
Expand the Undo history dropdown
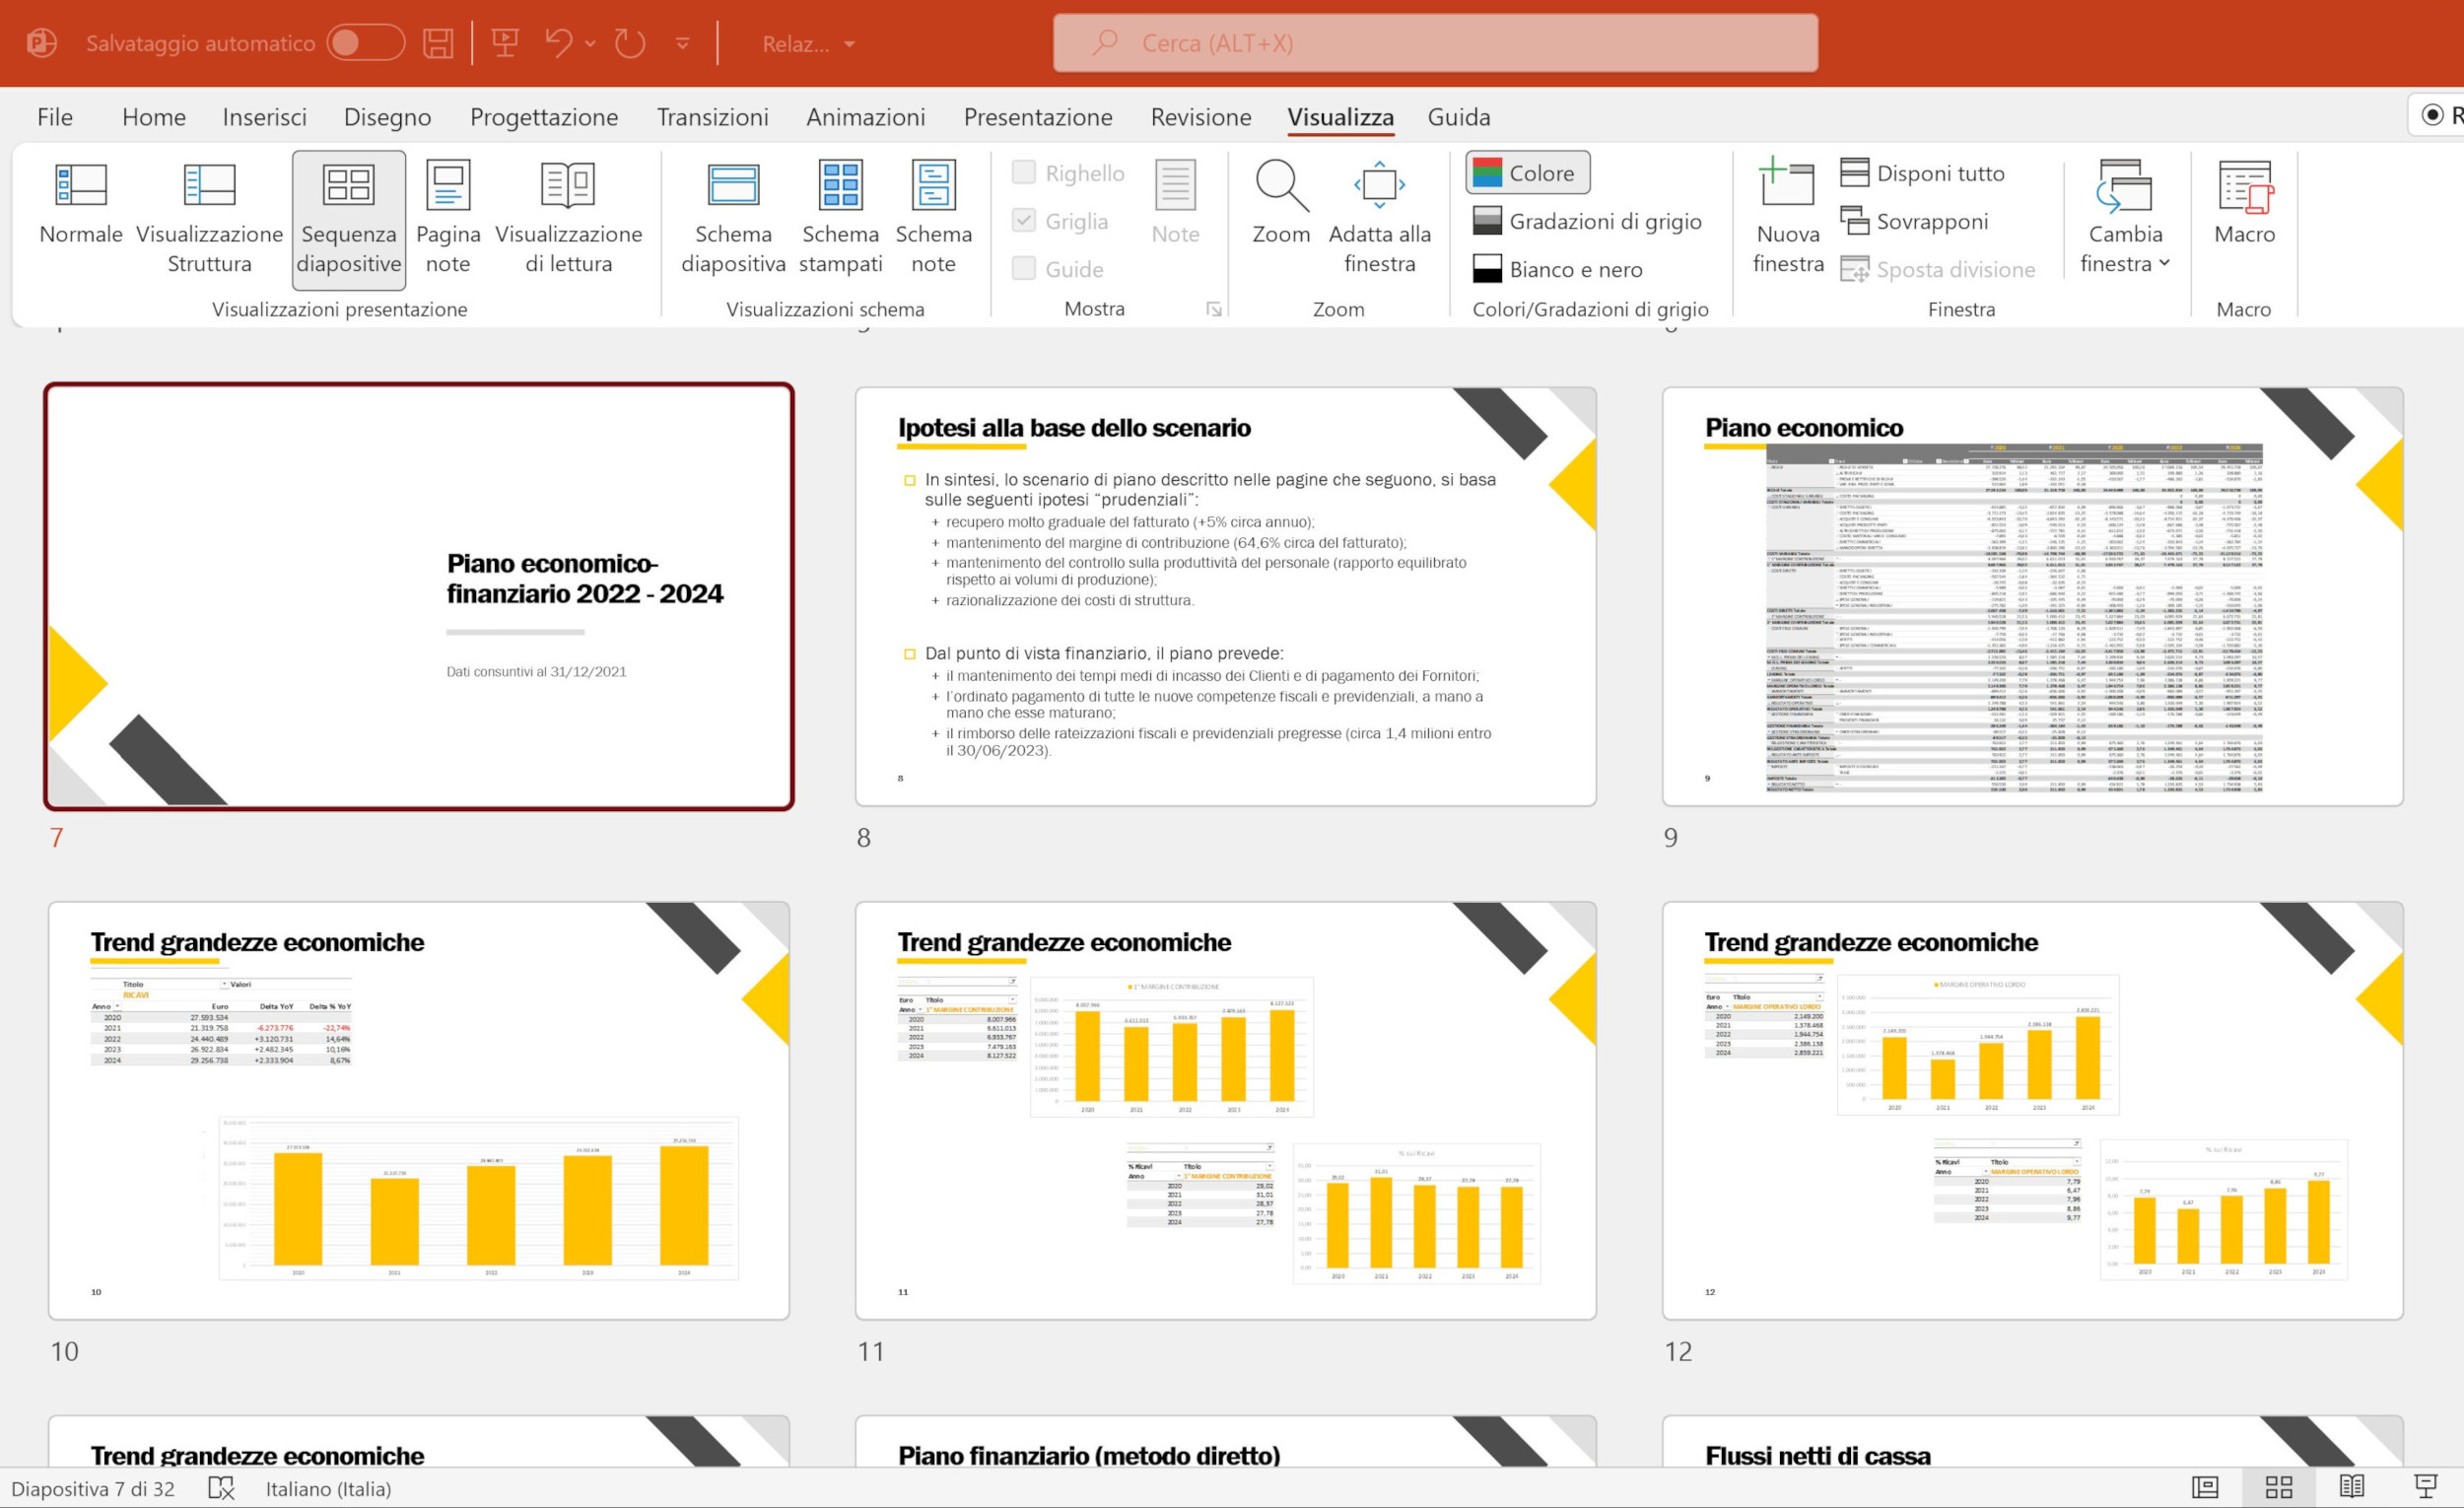click(590, 43)
